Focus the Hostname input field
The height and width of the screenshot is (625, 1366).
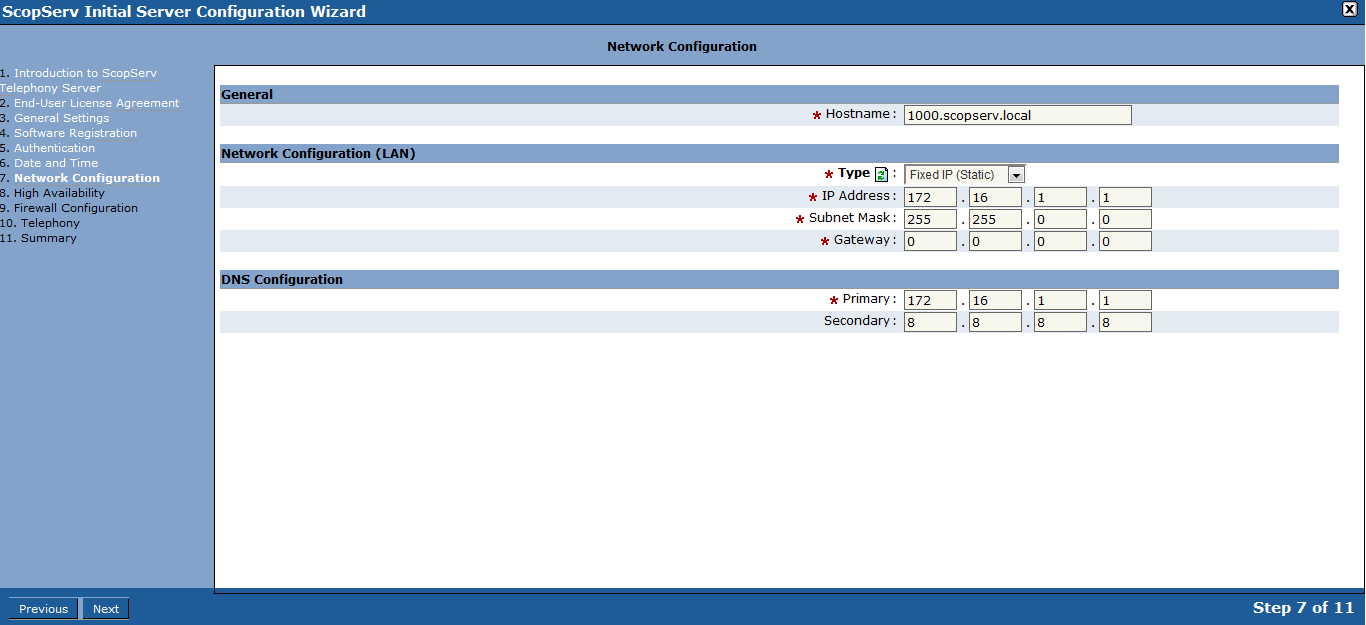[1018, 115]
